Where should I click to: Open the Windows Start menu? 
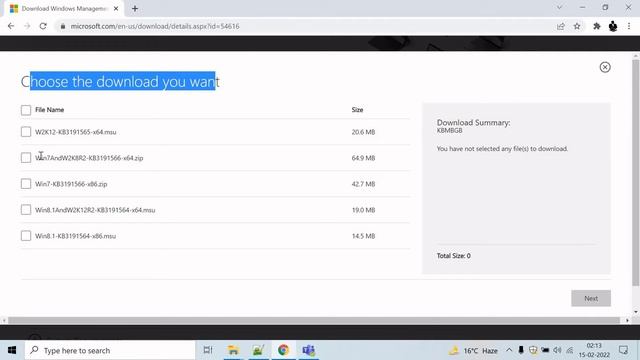[x=12, y=350]
